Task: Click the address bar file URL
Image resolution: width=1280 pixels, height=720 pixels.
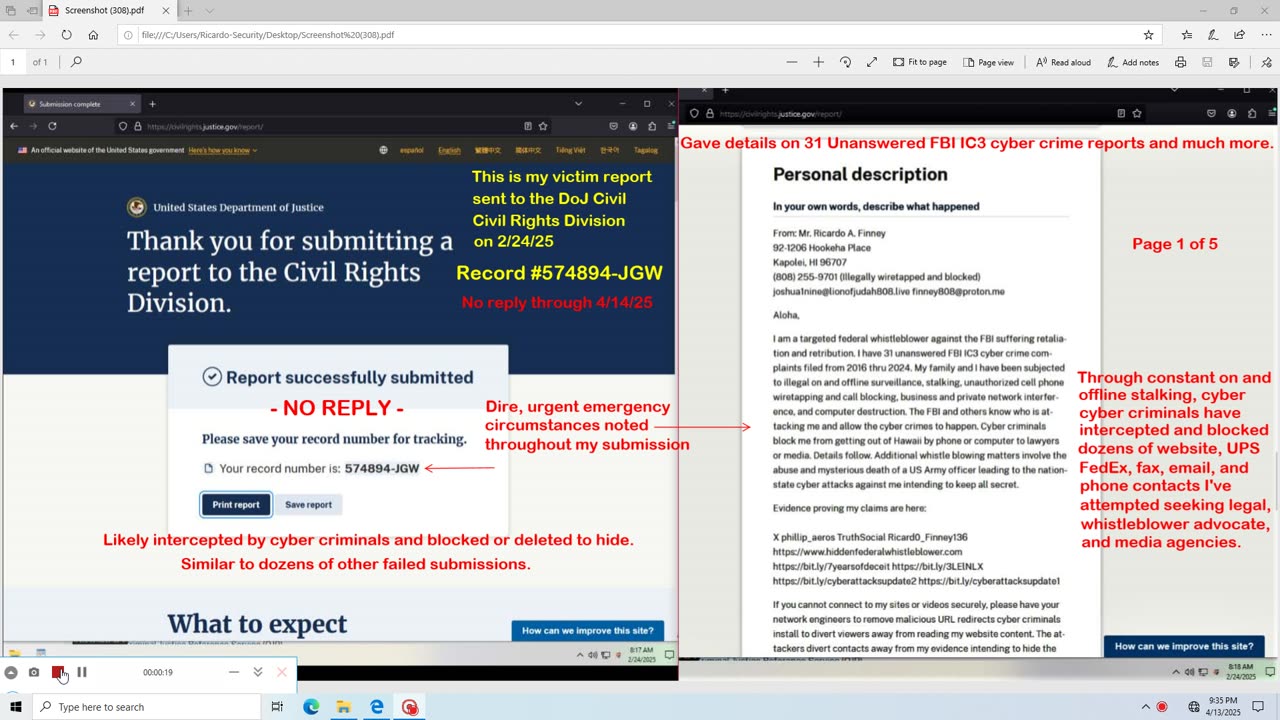Action: coord(268,34)
